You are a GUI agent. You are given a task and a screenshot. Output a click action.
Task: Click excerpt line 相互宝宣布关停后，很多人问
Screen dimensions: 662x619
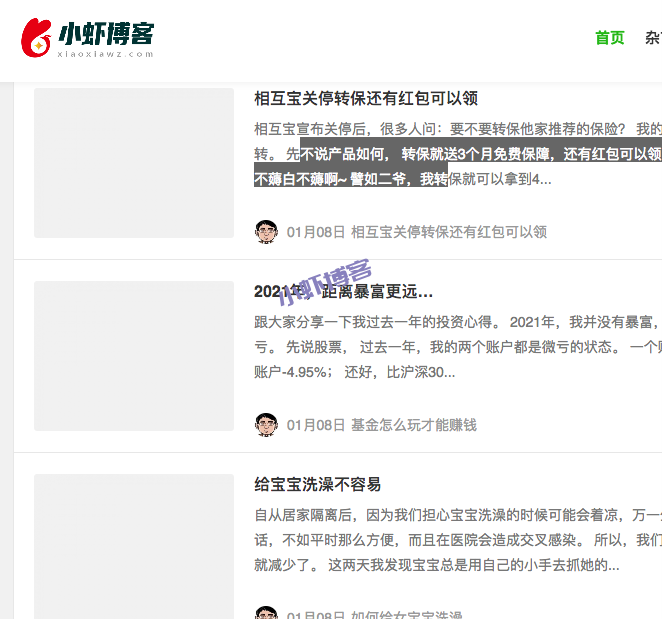[458, 129]
